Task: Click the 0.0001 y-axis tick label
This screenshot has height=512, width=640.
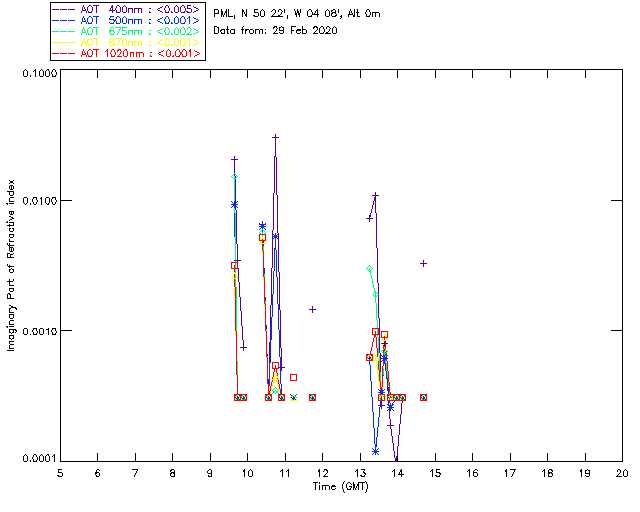Action: [x=39, y=459]
